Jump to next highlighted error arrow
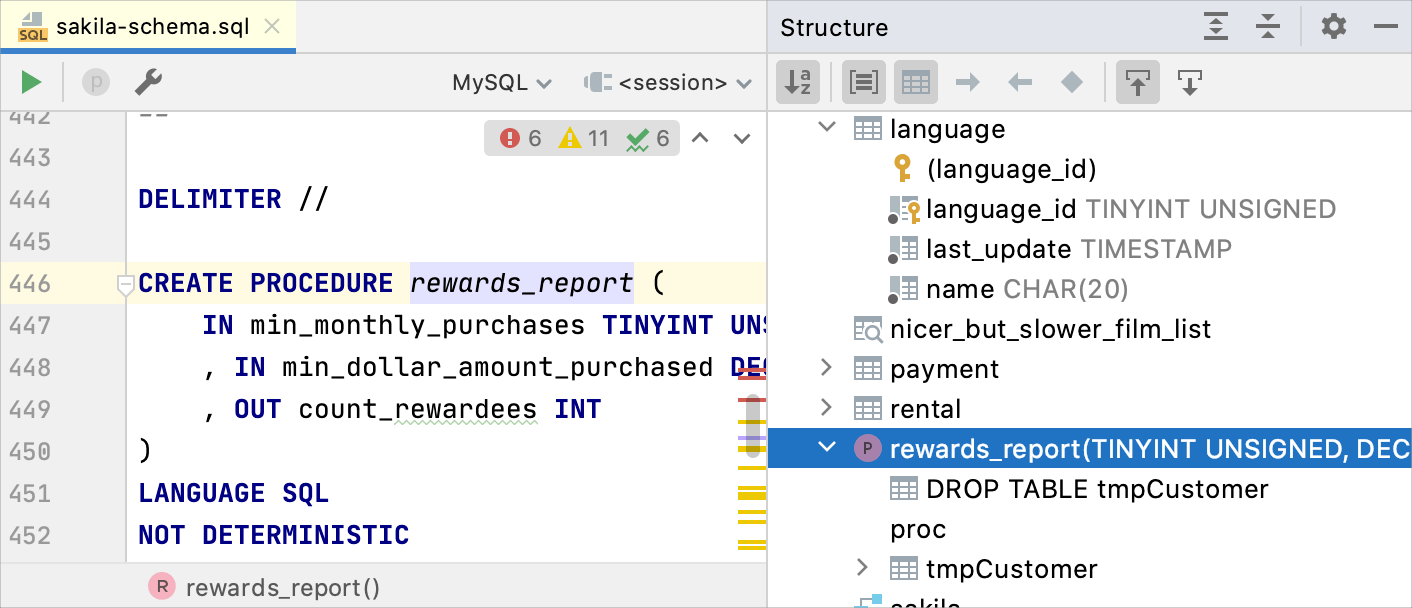 pyautogui.click(x=742, y=139)
